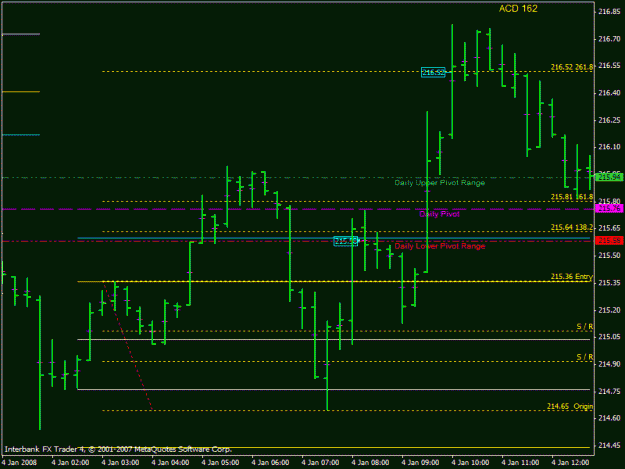Screen dimensions: 625x469
Task: Click the S / R label near 215.05
Action: pos(585,327)
